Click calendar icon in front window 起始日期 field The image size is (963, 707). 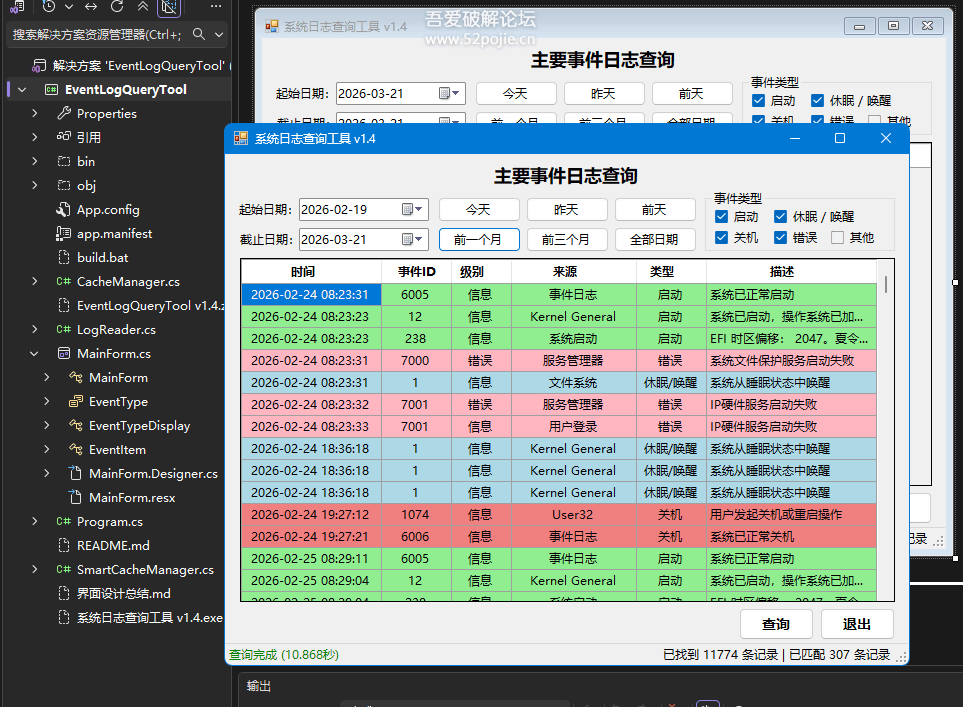407,210
